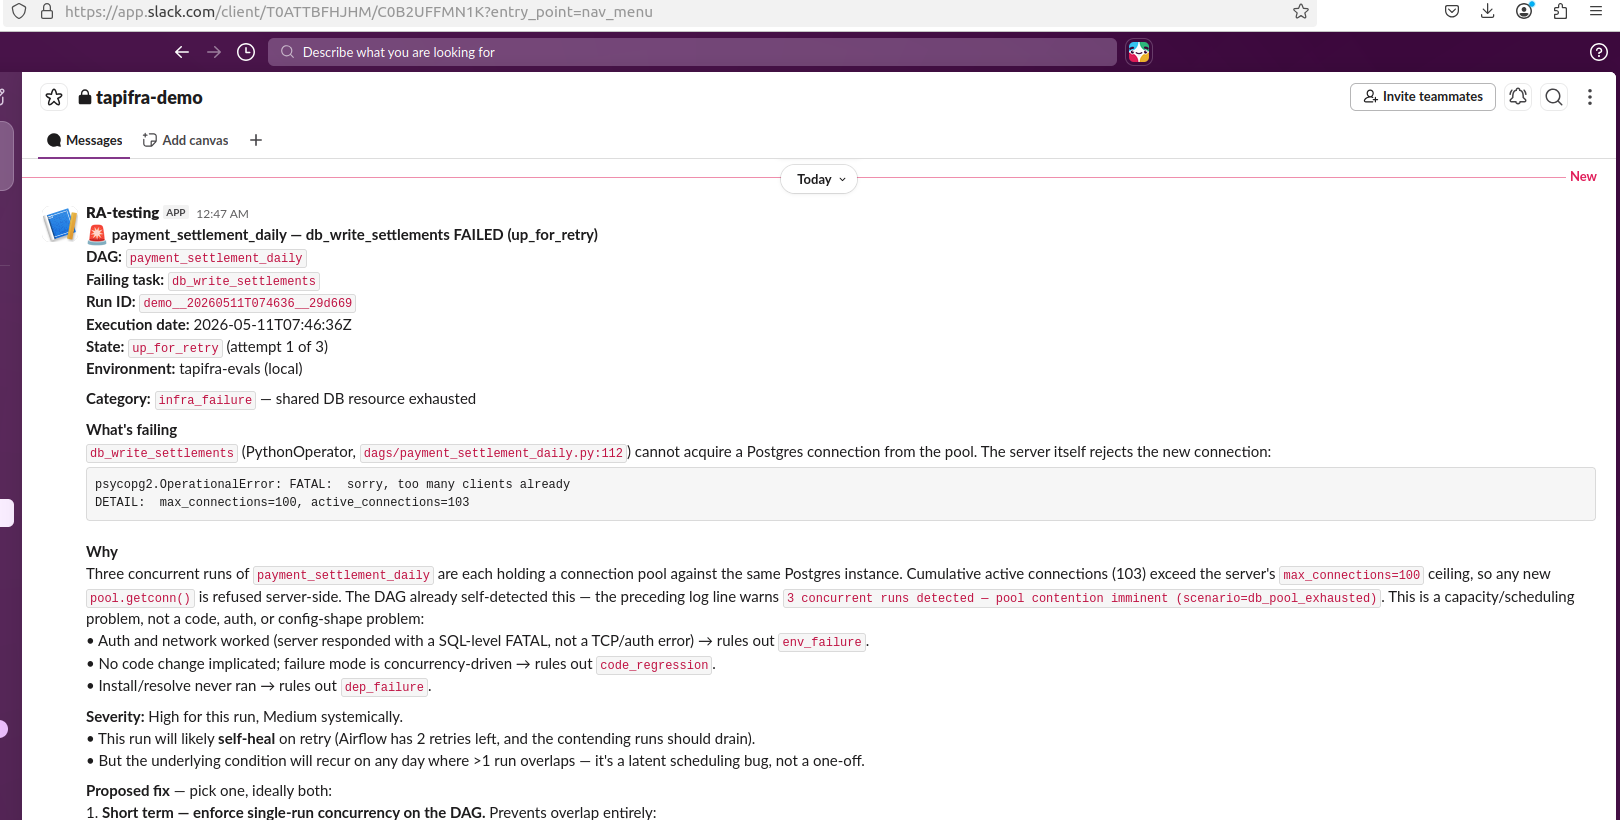This screenshot has height=820, width=1620.
Task: Click 'dep_failure' inline code
Action: pos(384,687)
